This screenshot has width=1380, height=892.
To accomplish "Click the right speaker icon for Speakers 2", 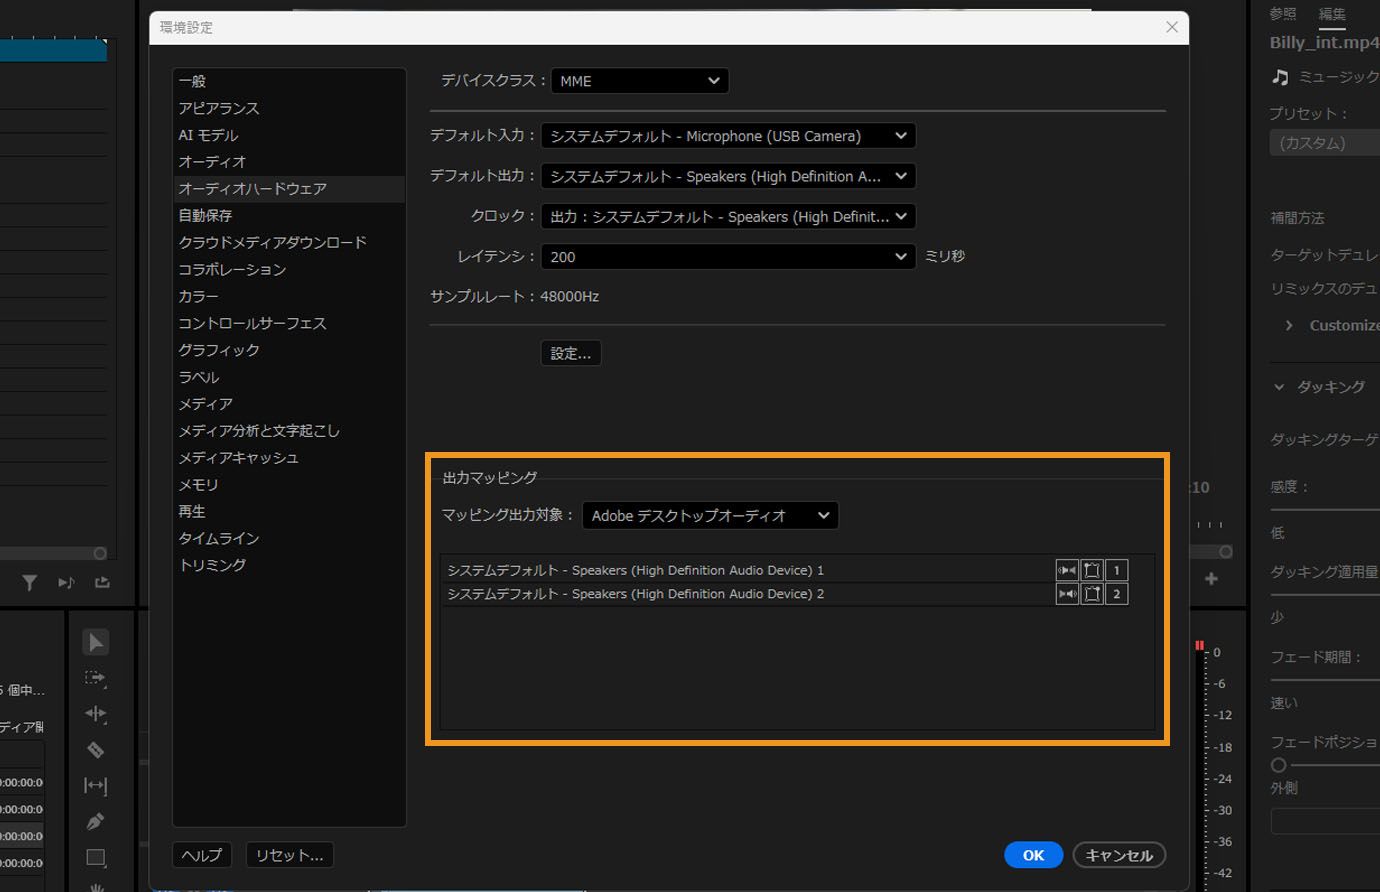I will tap(1067, 594).
